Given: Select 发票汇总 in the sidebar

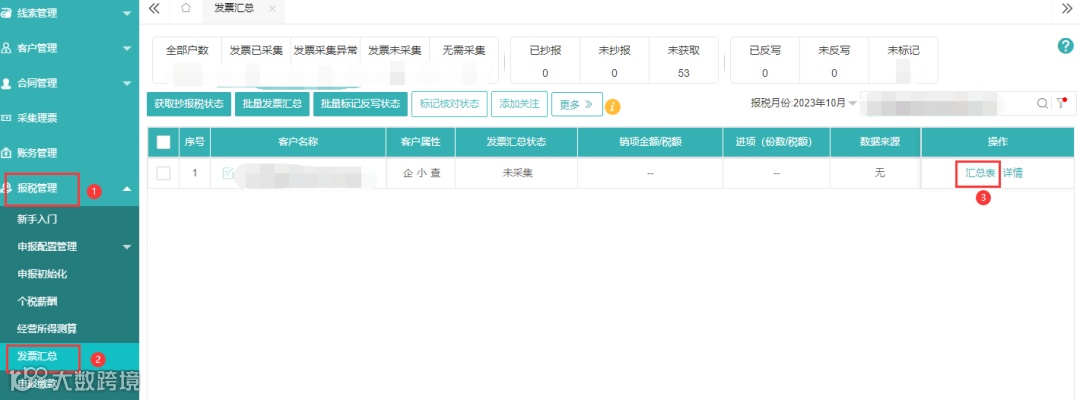Looking at the screenshot, I should [x=37, y=357].
